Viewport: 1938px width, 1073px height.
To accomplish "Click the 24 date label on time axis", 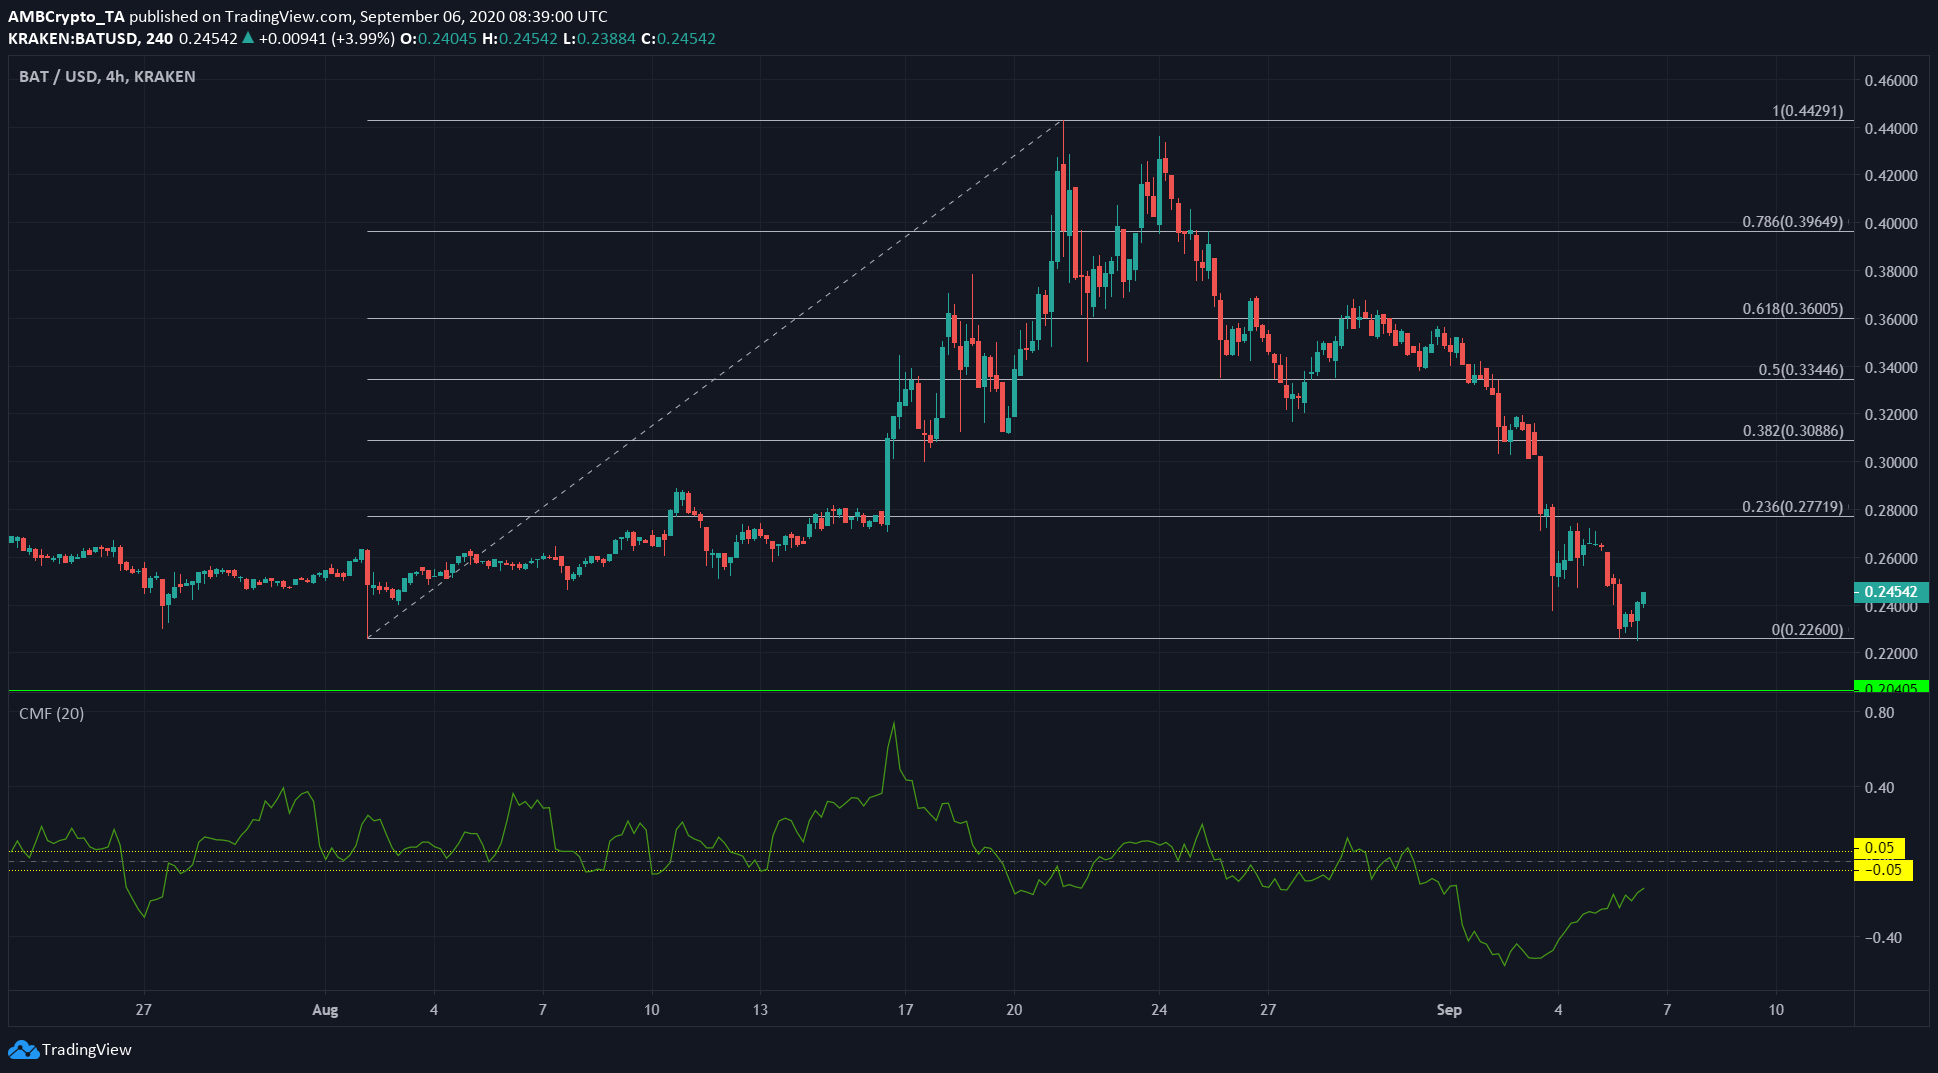I will click(x=1159, y=1010).
